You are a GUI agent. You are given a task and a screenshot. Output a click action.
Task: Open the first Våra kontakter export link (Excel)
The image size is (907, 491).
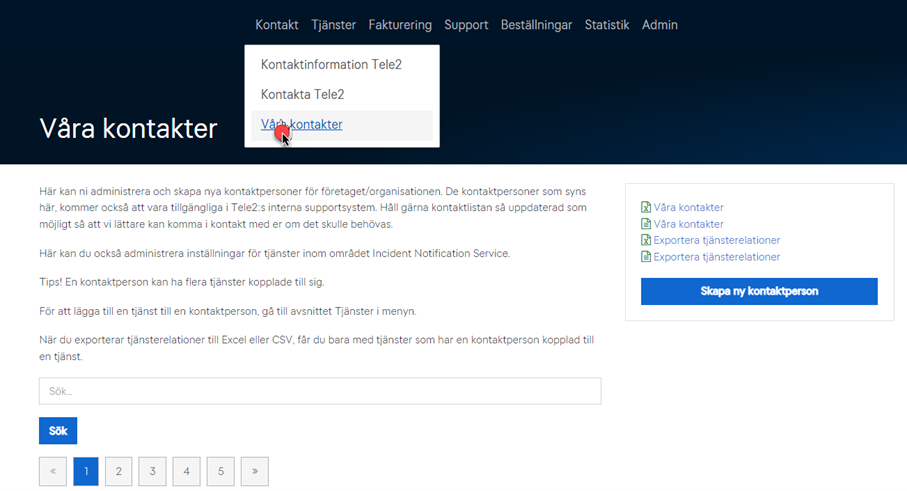tap(688, 207)
